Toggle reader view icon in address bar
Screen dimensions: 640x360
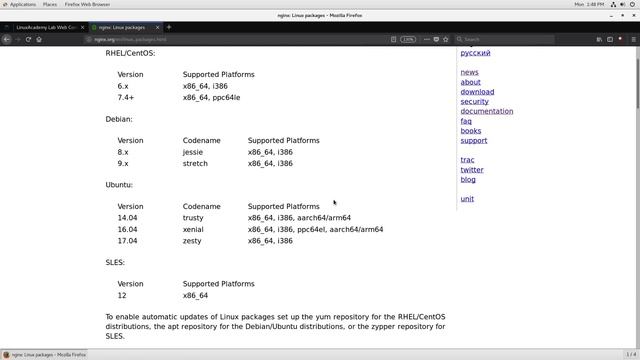393,40
